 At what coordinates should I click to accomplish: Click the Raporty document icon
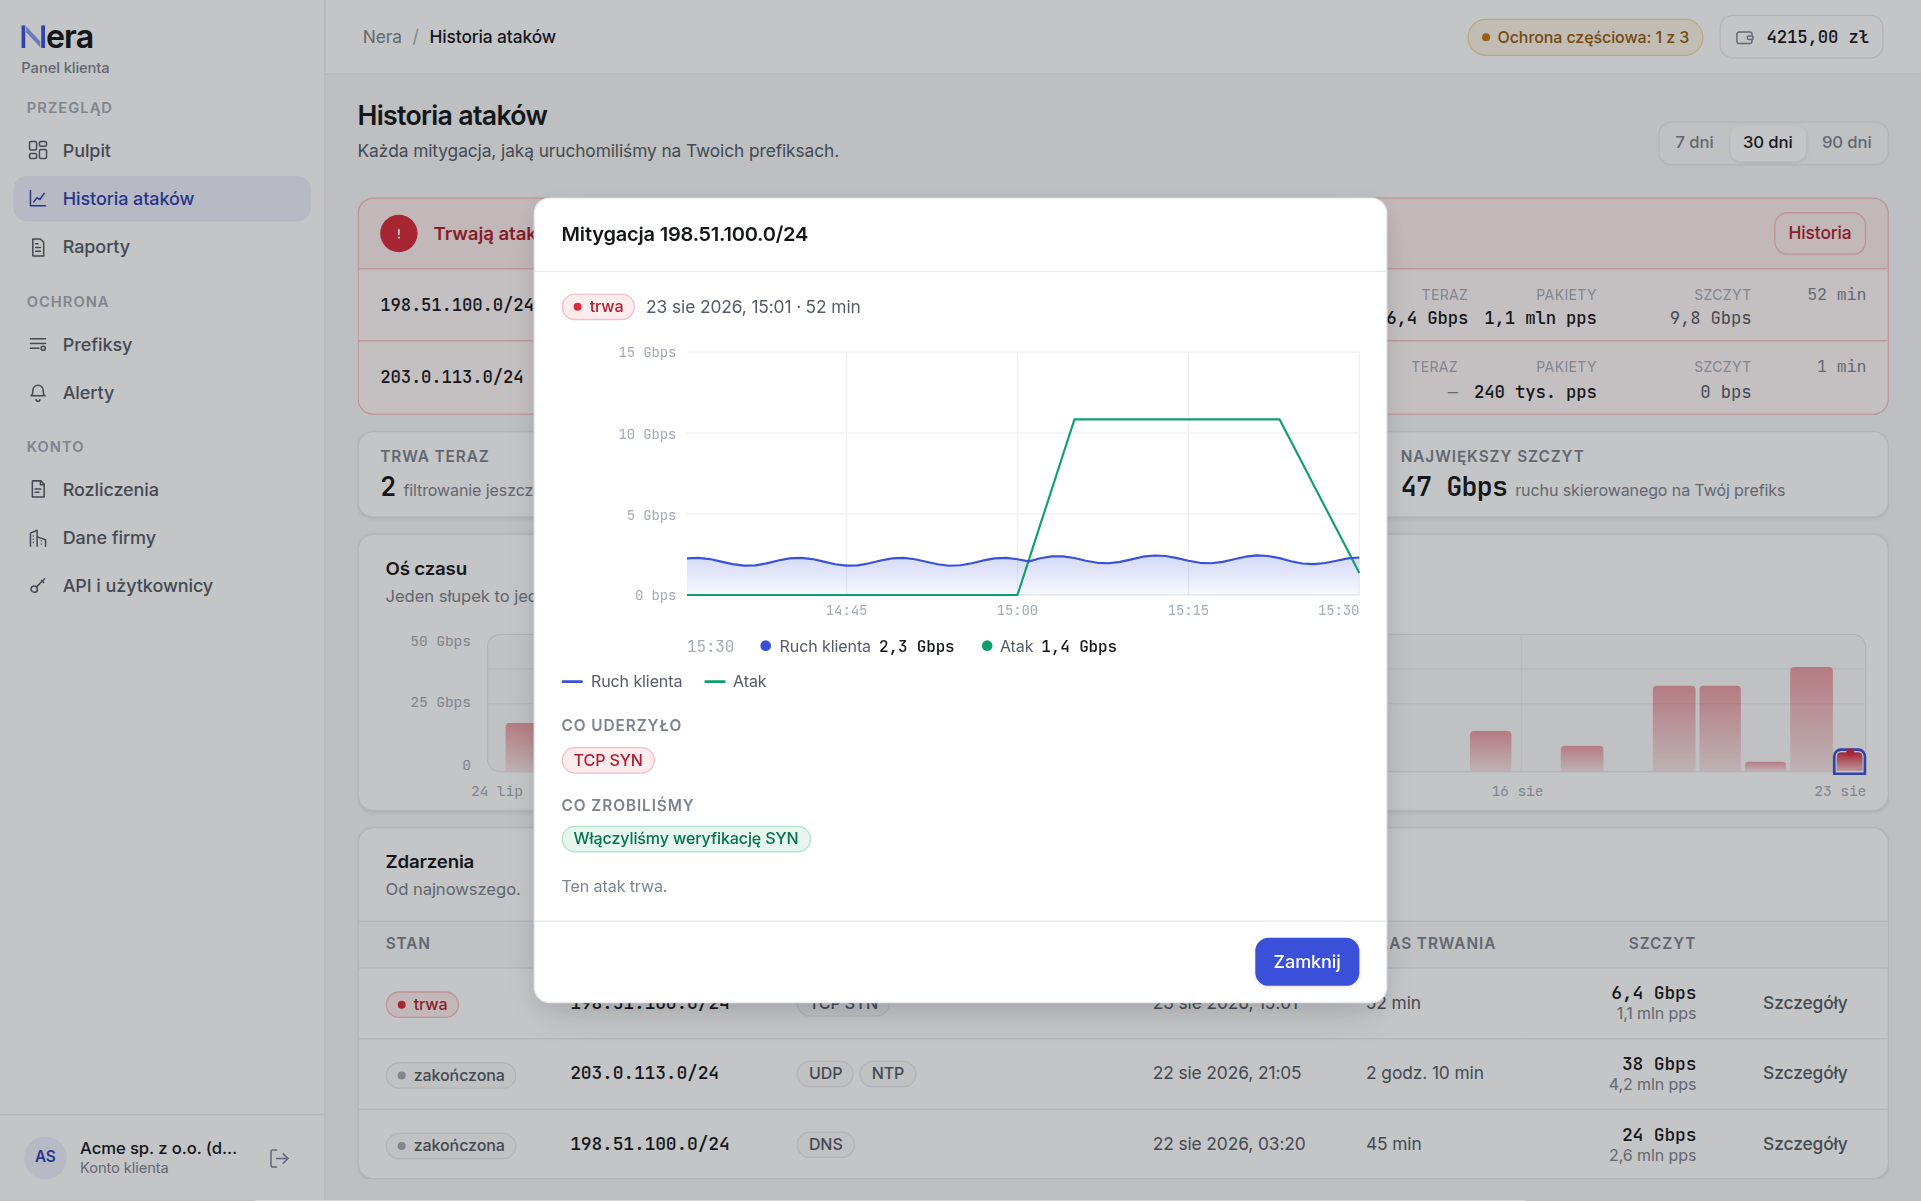tap(38, 247)
